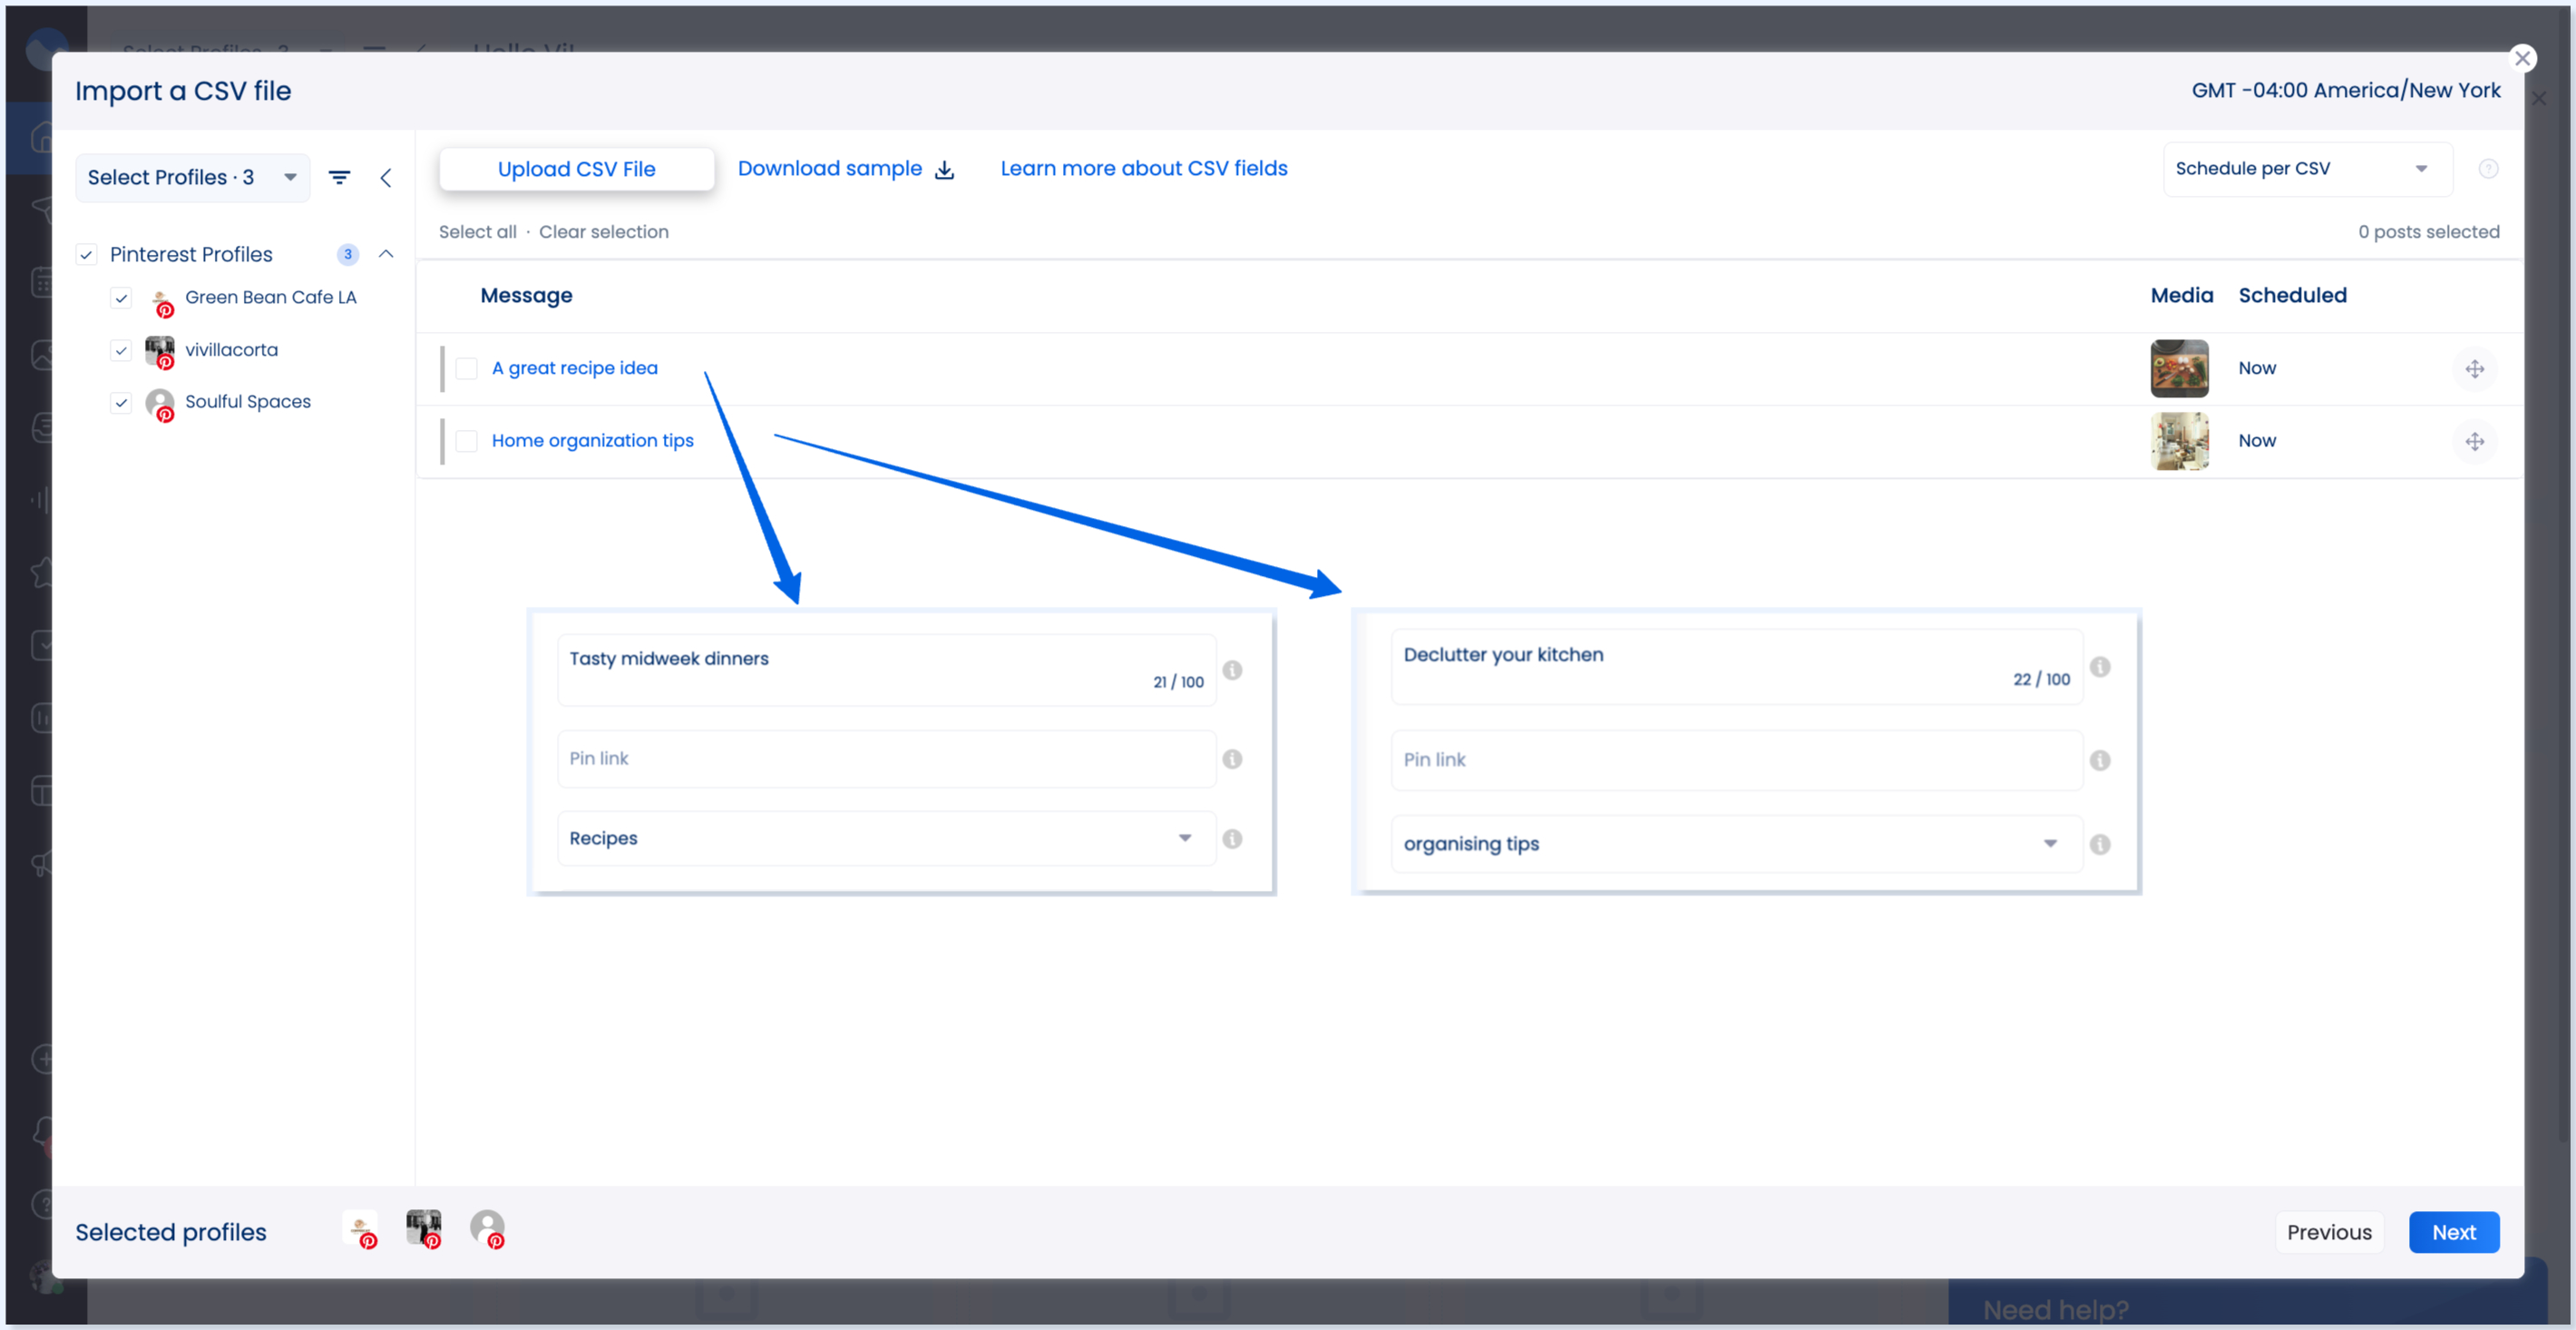Close the Import a CSV file dialog
Image resolution: width=2576 pixels, height=1330 pixels.
[2522, 59]
